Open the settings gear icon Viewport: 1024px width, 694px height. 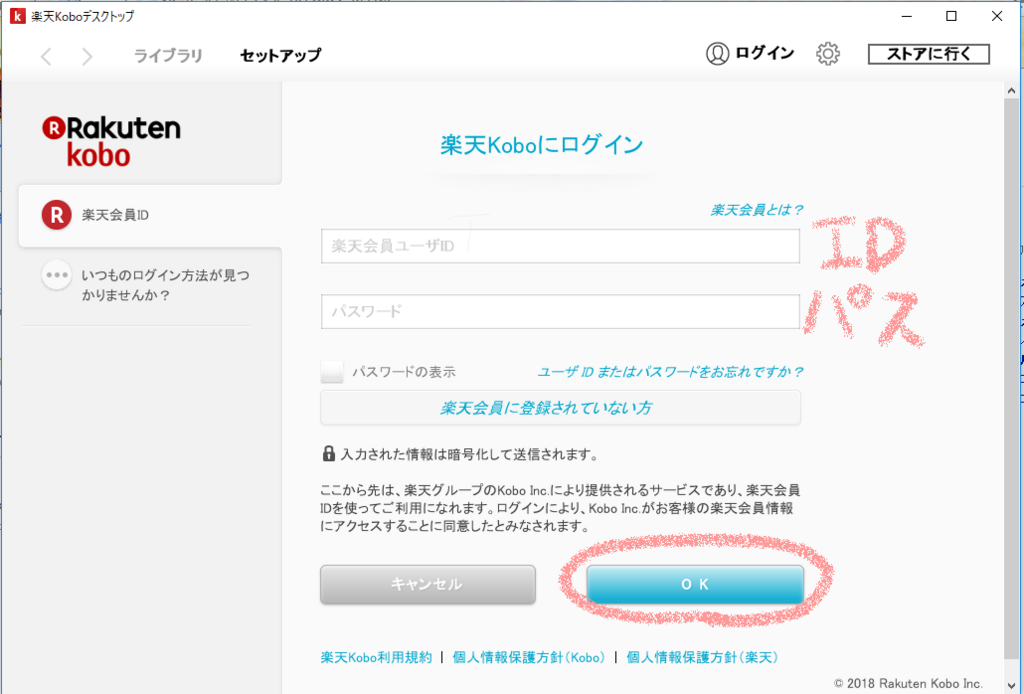click(828, 54)
